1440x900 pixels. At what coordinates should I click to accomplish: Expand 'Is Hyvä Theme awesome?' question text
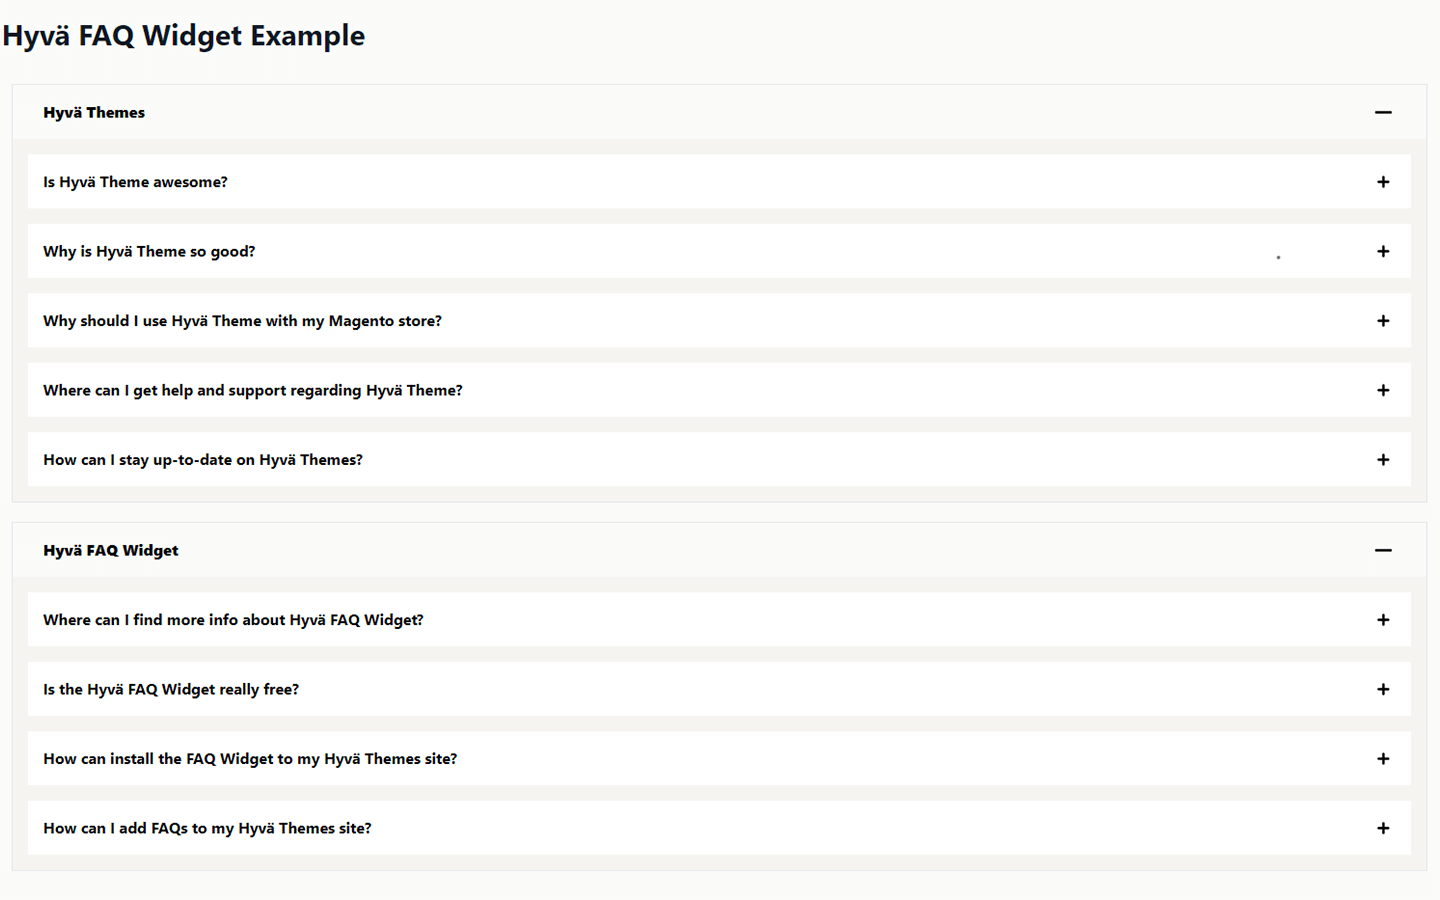click(x=135, y=182)
